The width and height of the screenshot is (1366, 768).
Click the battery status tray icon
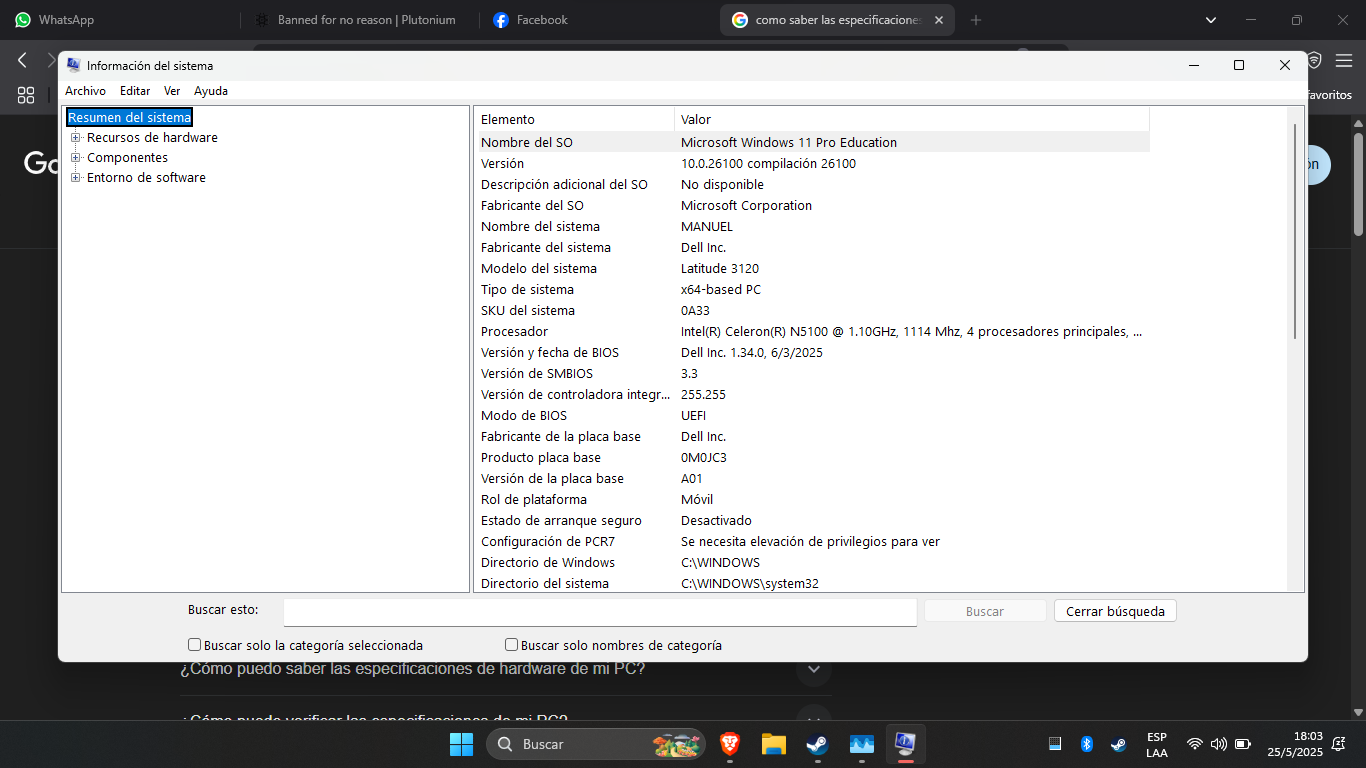point(1243,744)
